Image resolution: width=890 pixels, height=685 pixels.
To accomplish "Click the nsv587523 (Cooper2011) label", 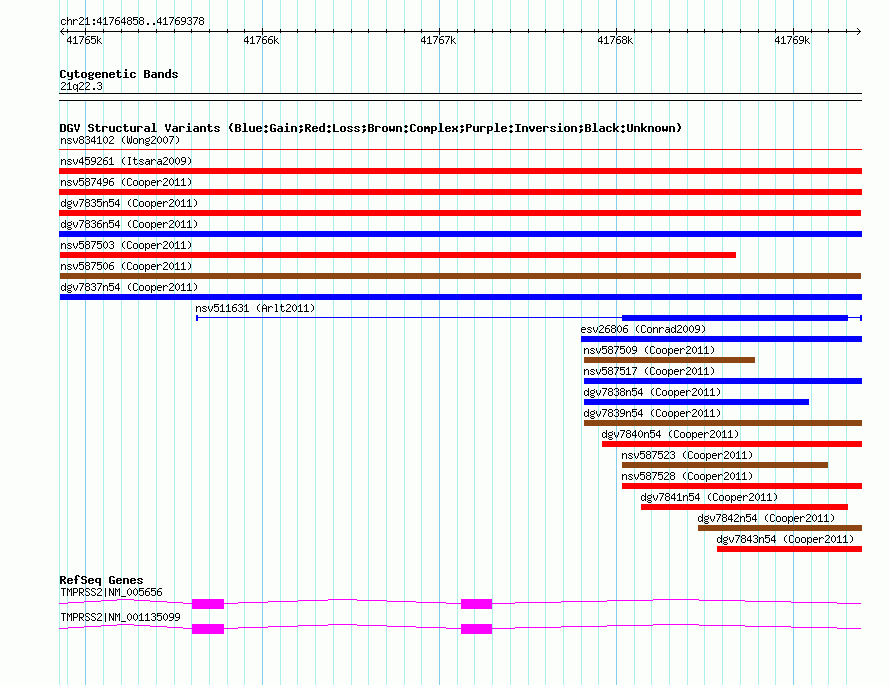I will pos(687,455).
